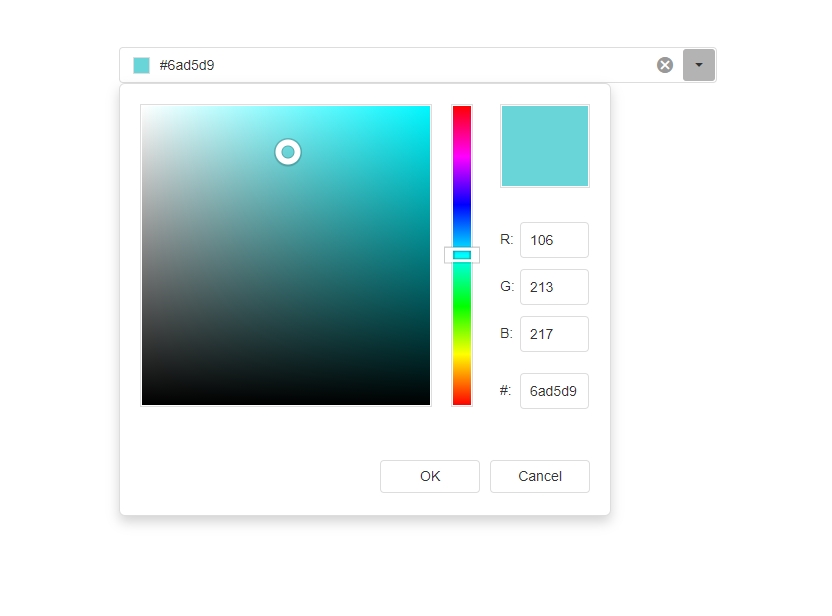
Task: Click the large color preview swatch
Action: (x=545, y=146)
